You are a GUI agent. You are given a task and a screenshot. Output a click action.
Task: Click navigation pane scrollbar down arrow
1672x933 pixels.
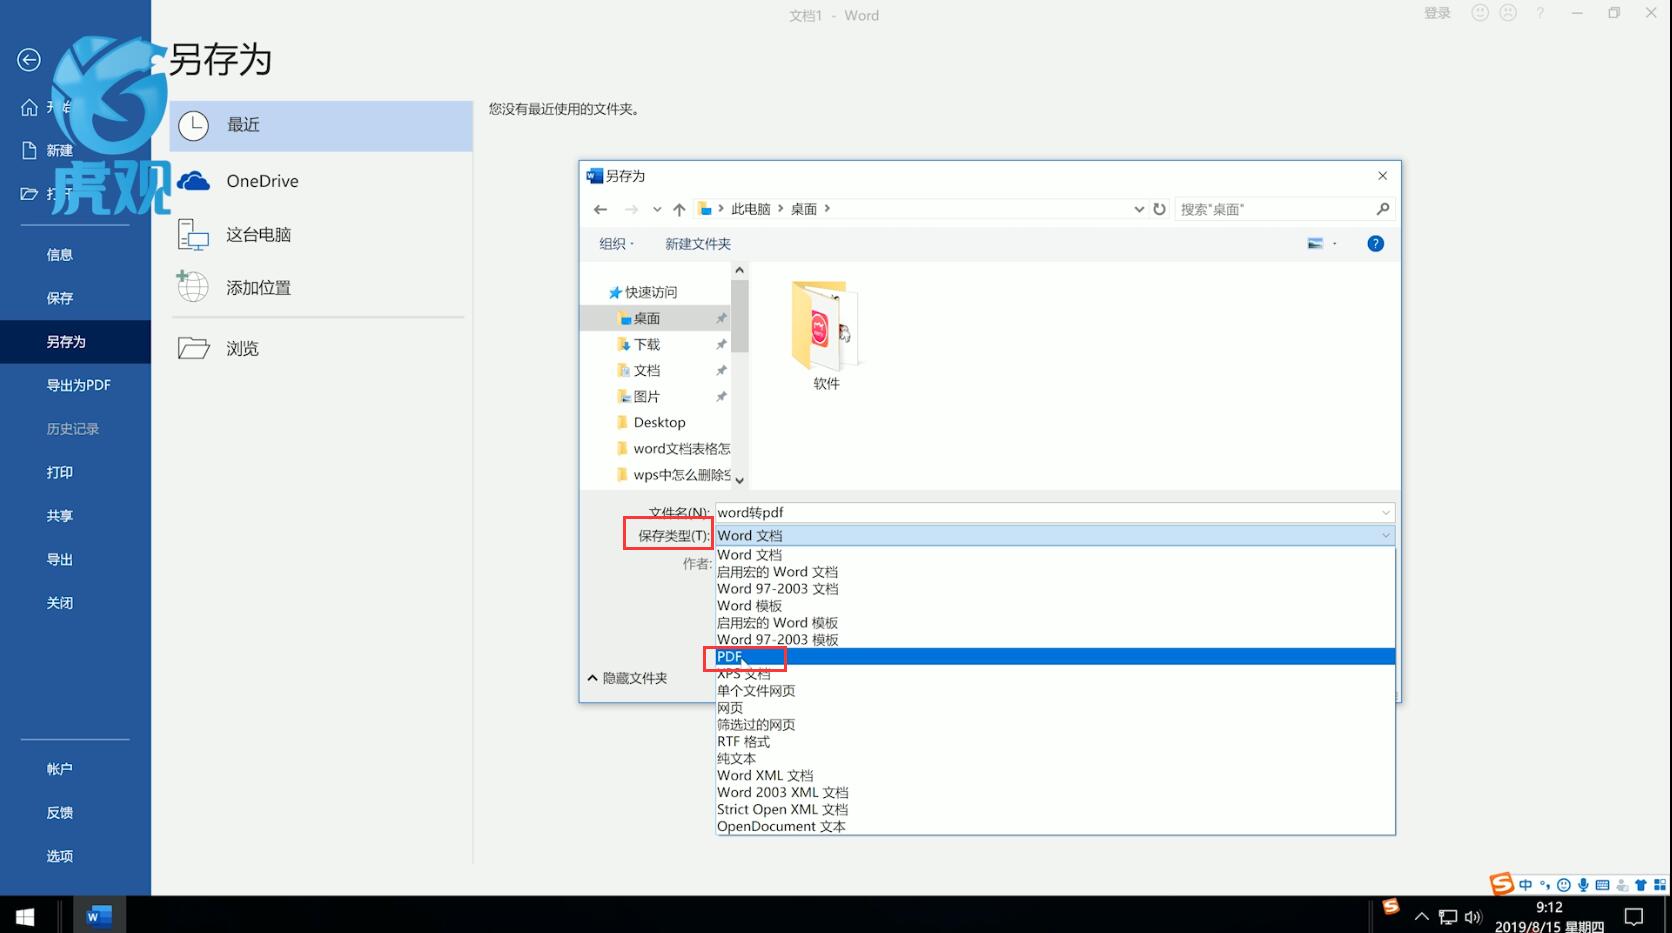pos(740,480)
